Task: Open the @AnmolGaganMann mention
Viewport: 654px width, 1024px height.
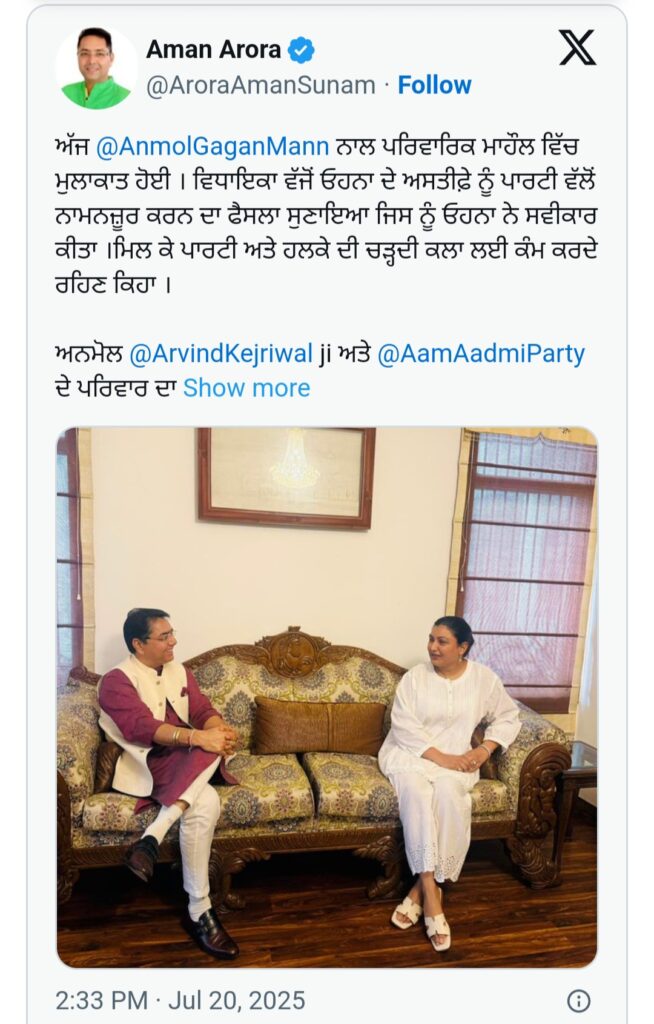Action: click(x=212, y=146)
